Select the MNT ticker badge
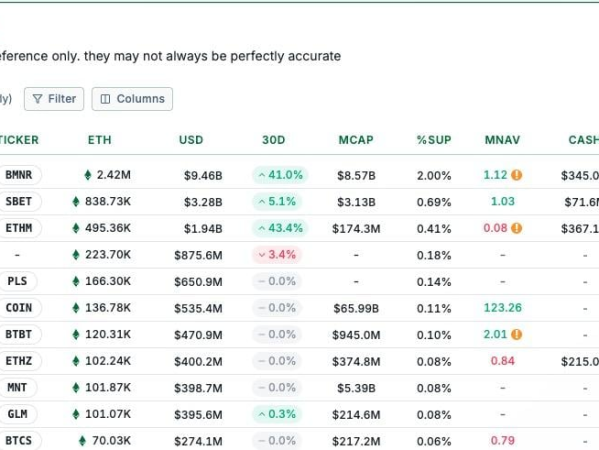The height and width of the screenshot is (450, 599). coord(17,388)
